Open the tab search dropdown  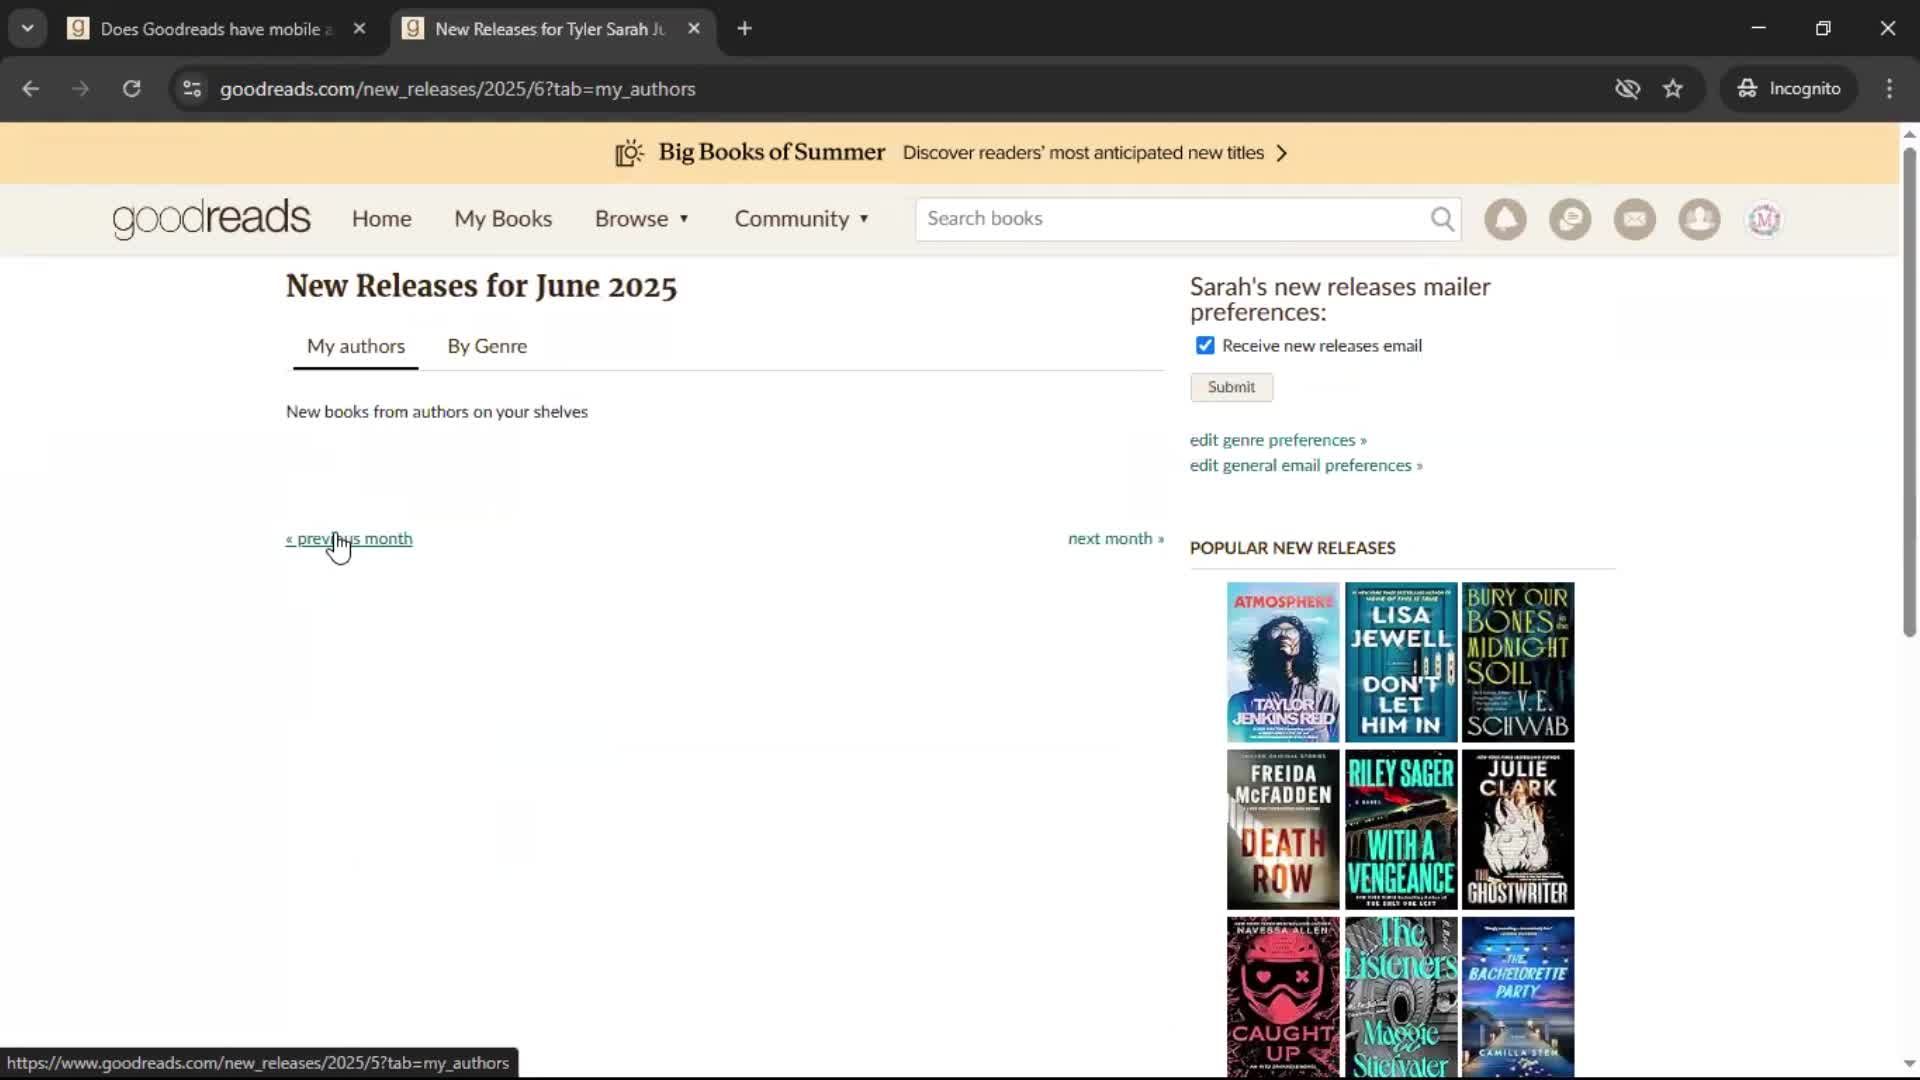pyautogui.click(x=28, y=29)
